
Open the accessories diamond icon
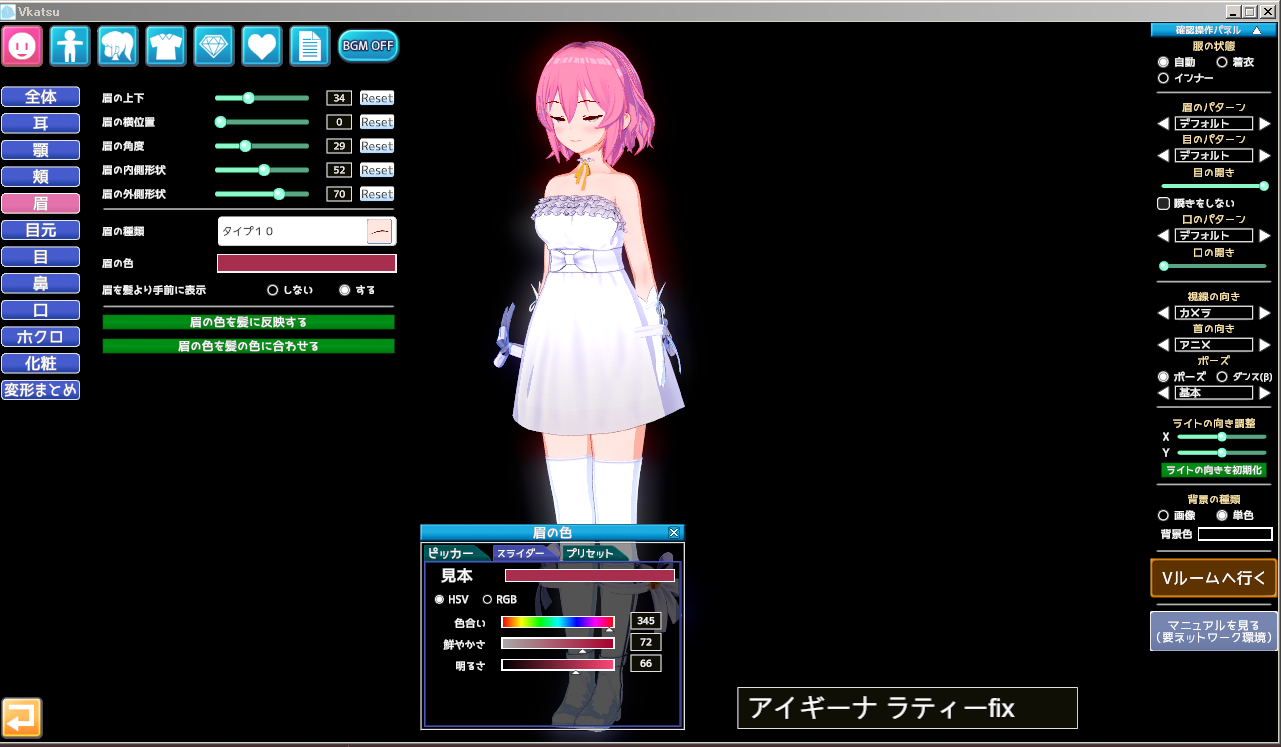tap(214, 45)
